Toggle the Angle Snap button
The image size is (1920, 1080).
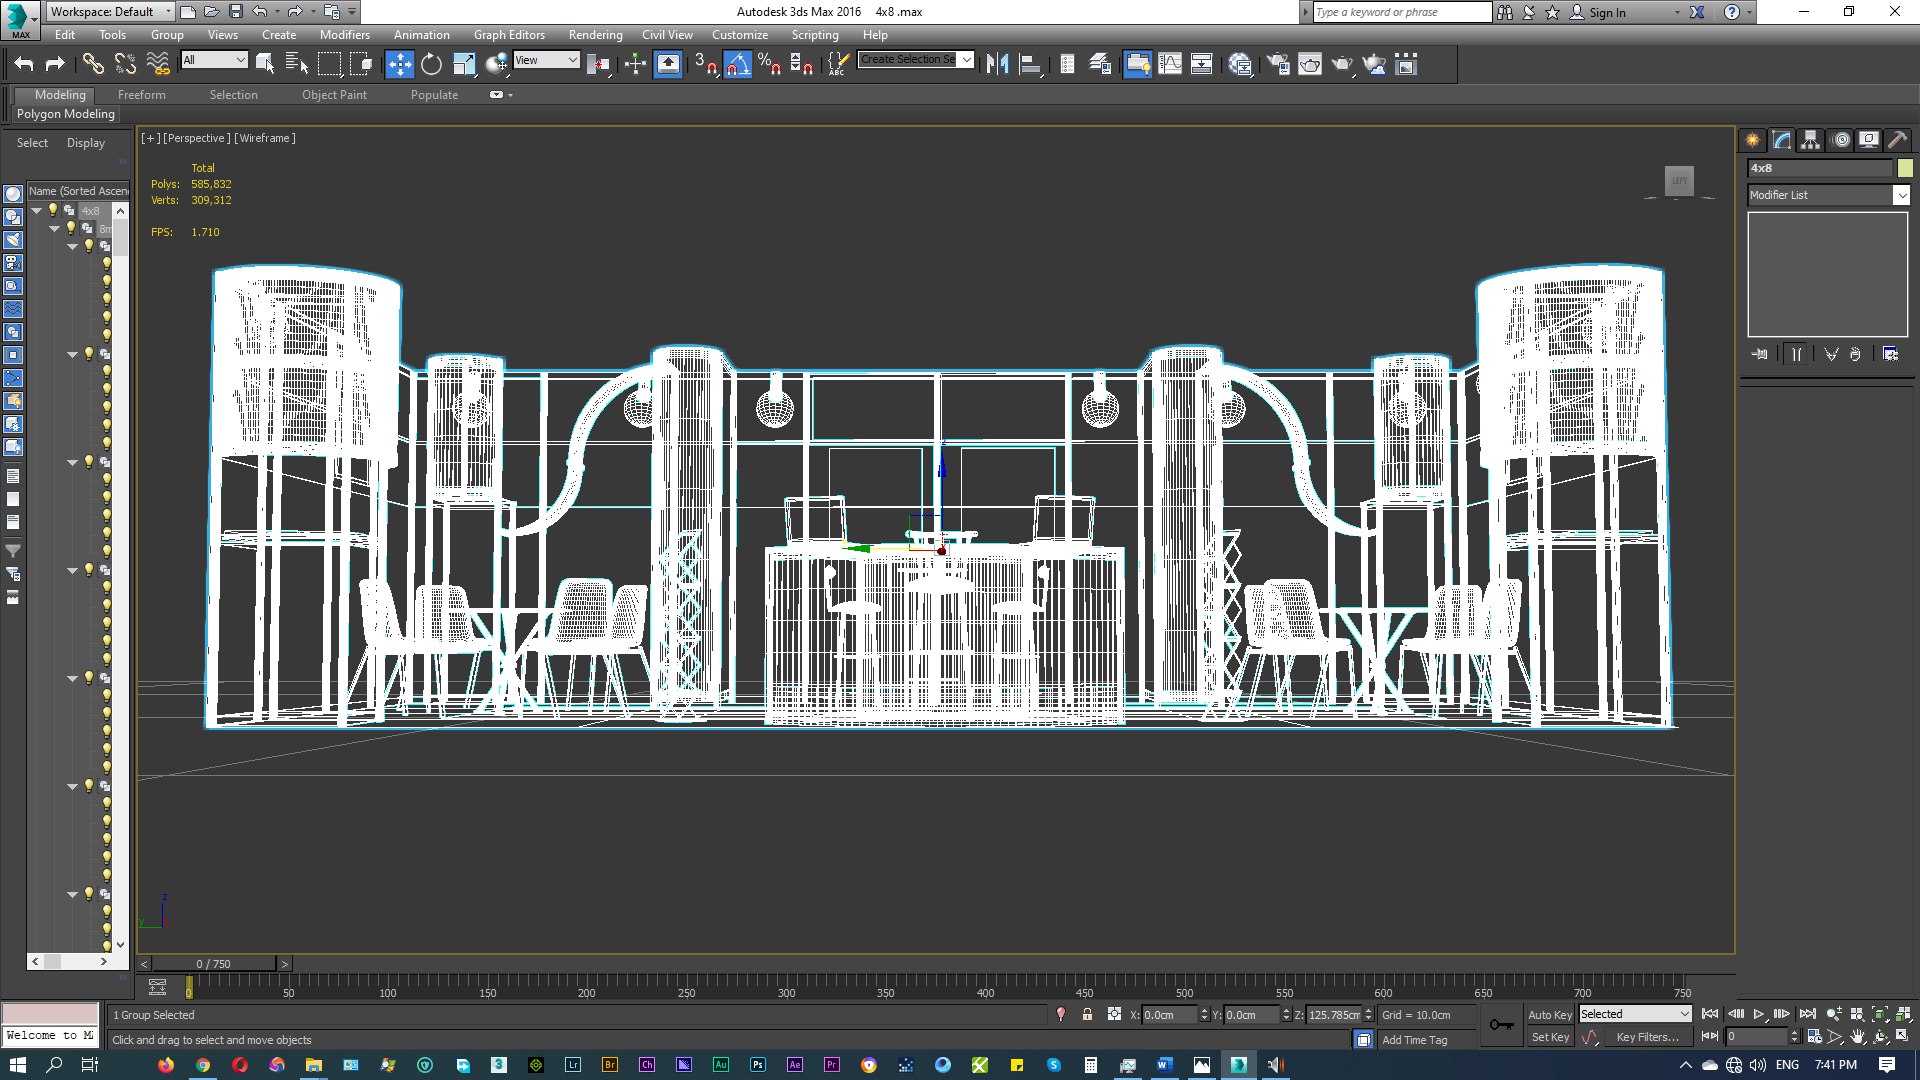737,65
